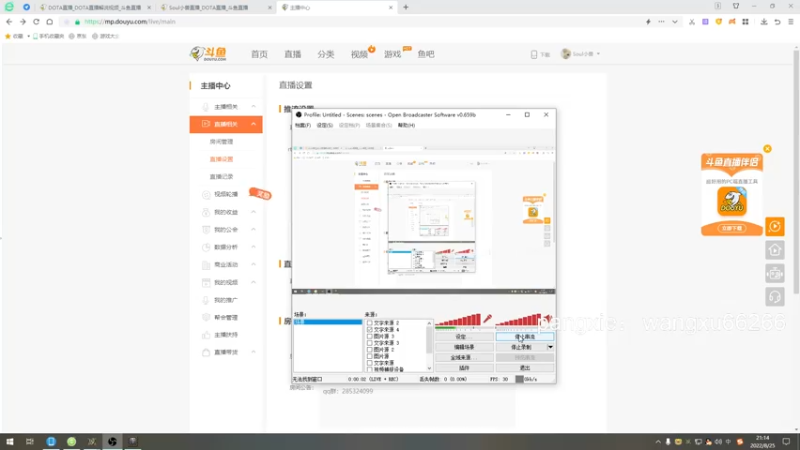
Task: Expand the 我的收益 sidebar section
Action: pyautogui.click(x=254, y=212)
